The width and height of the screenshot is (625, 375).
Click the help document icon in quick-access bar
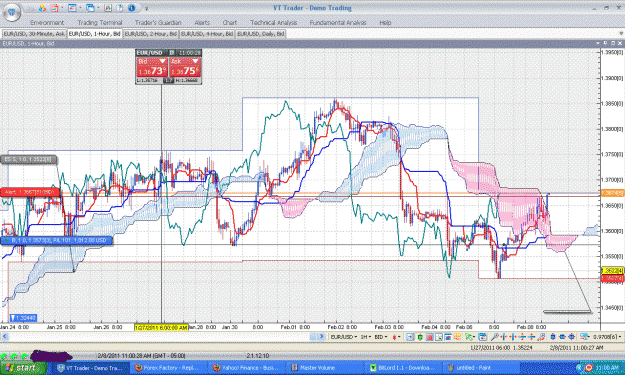click(x=119, y=8)
